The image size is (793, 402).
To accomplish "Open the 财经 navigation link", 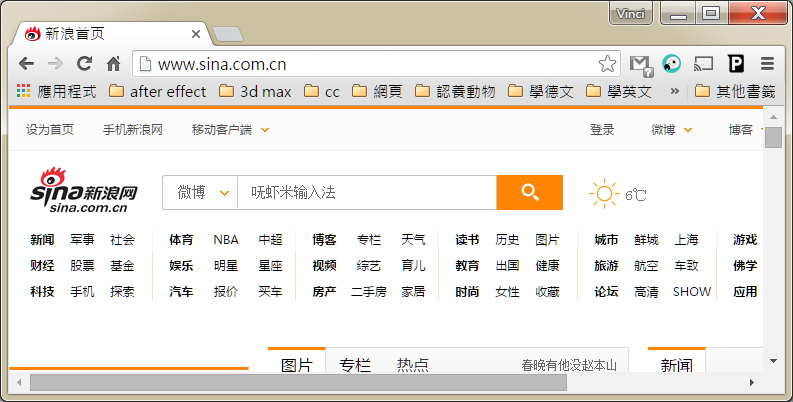I will click(42, 265).
